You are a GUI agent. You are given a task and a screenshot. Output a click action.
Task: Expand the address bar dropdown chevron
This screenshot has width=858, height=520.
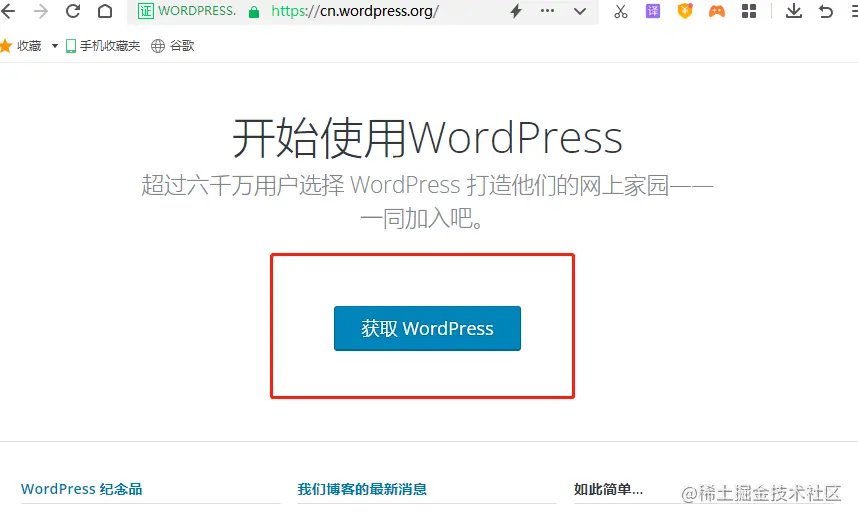pos(580,11)
